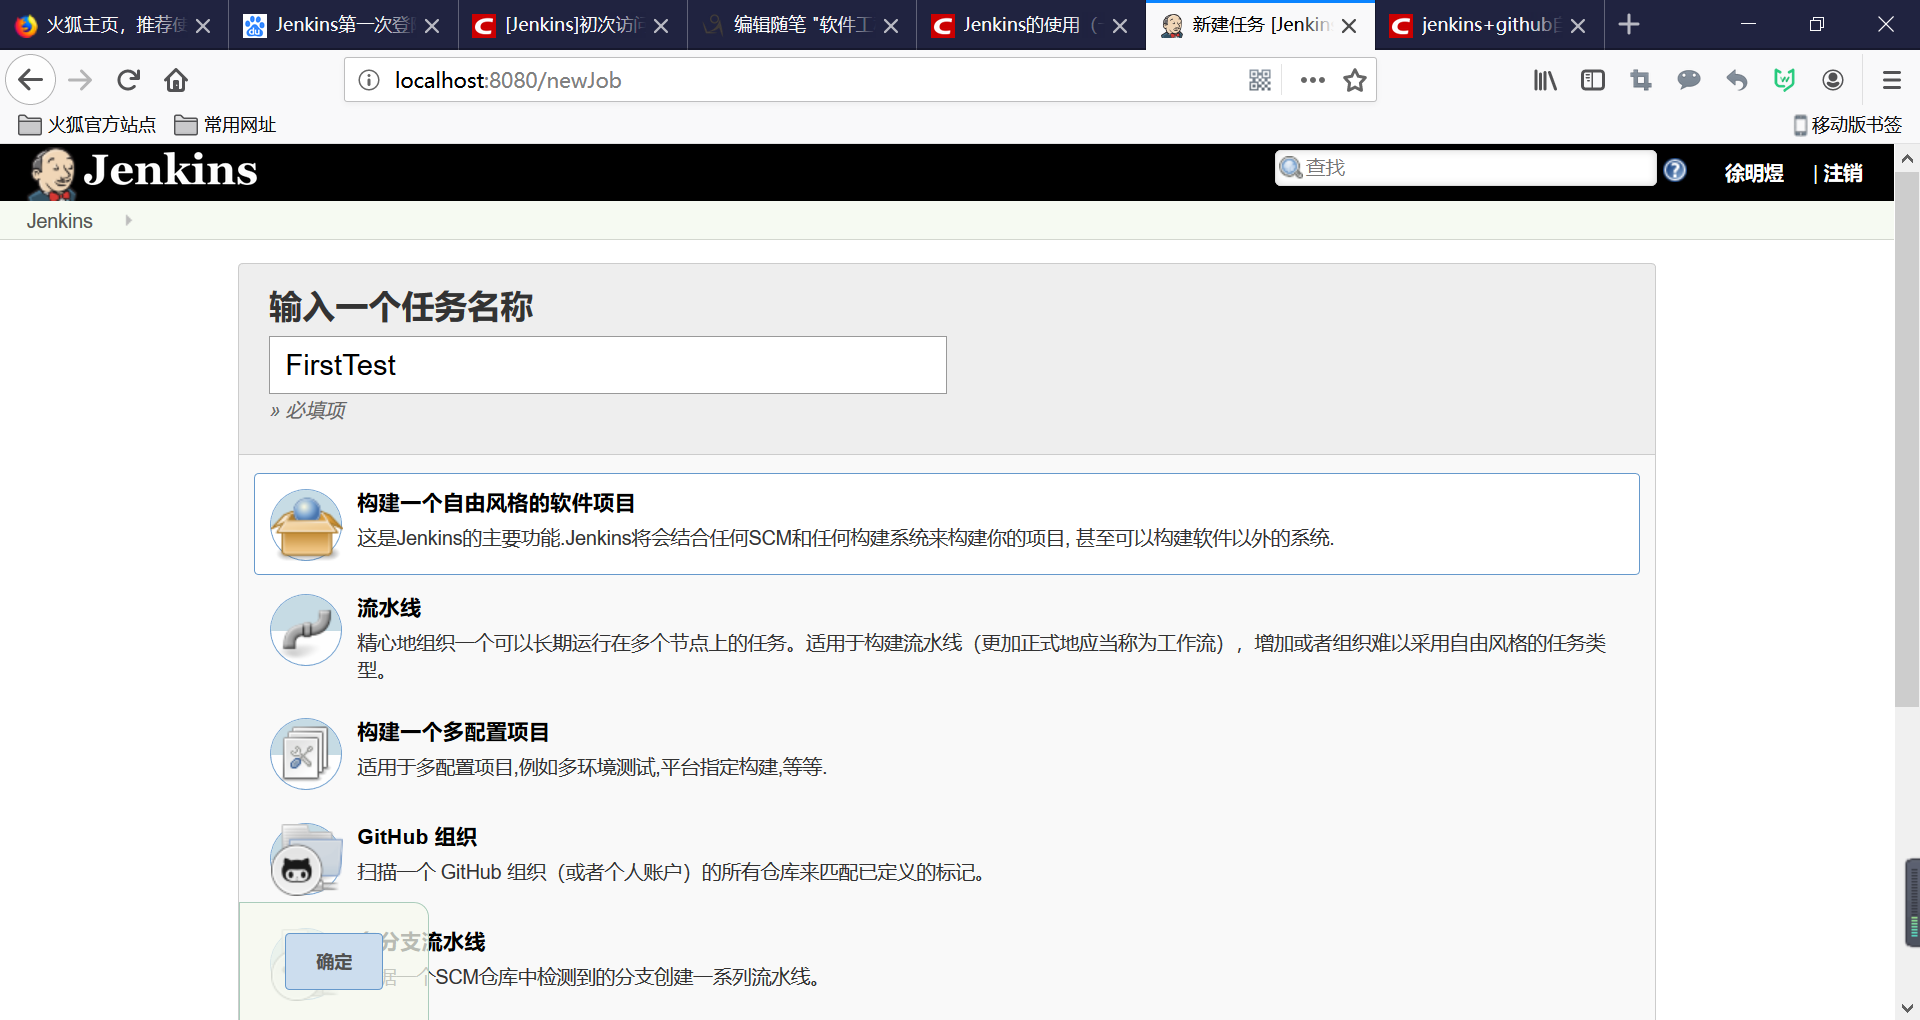Close the 新建任务 [Jenkins] tab
Viewport: 1920px width, 1020px height.
tap(1349, 26)
